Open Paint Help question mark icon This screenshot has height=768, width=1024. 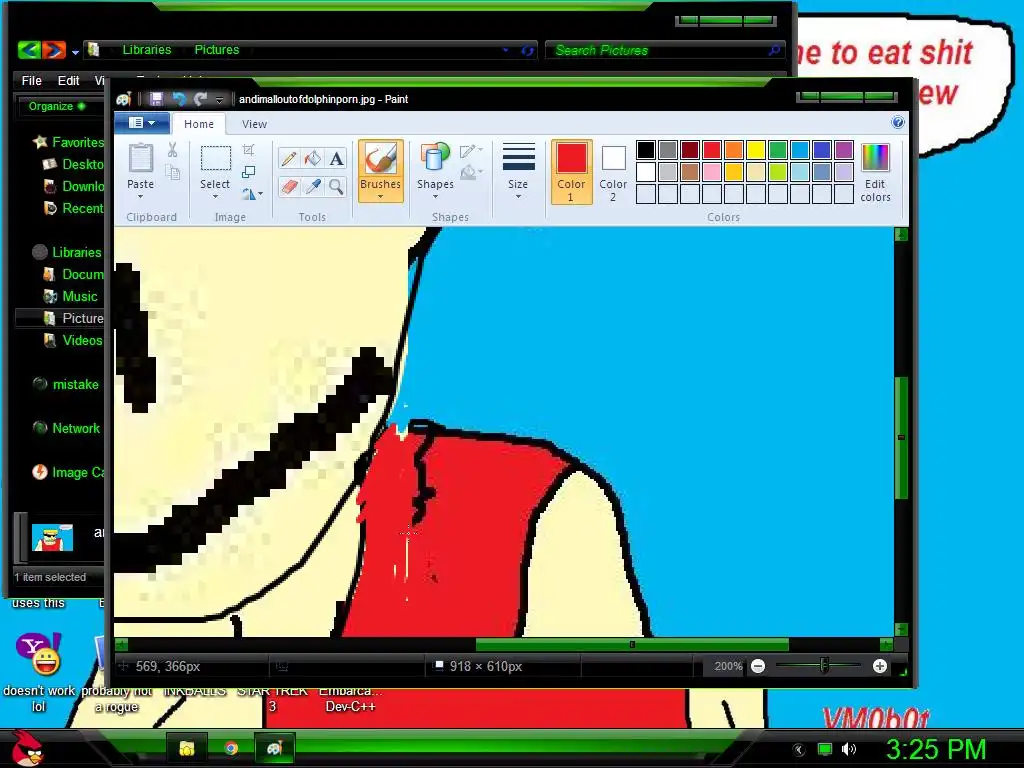pyautogui.click(x=898, y=122)
